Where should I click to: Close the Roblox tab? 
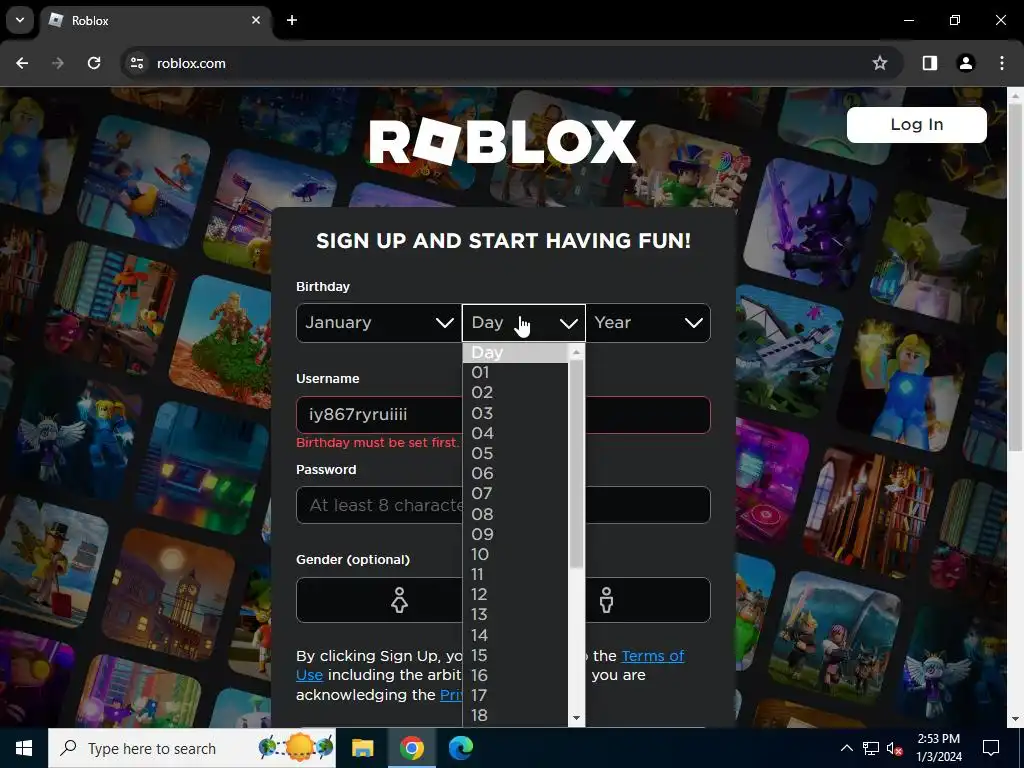(x=256, y=20)
